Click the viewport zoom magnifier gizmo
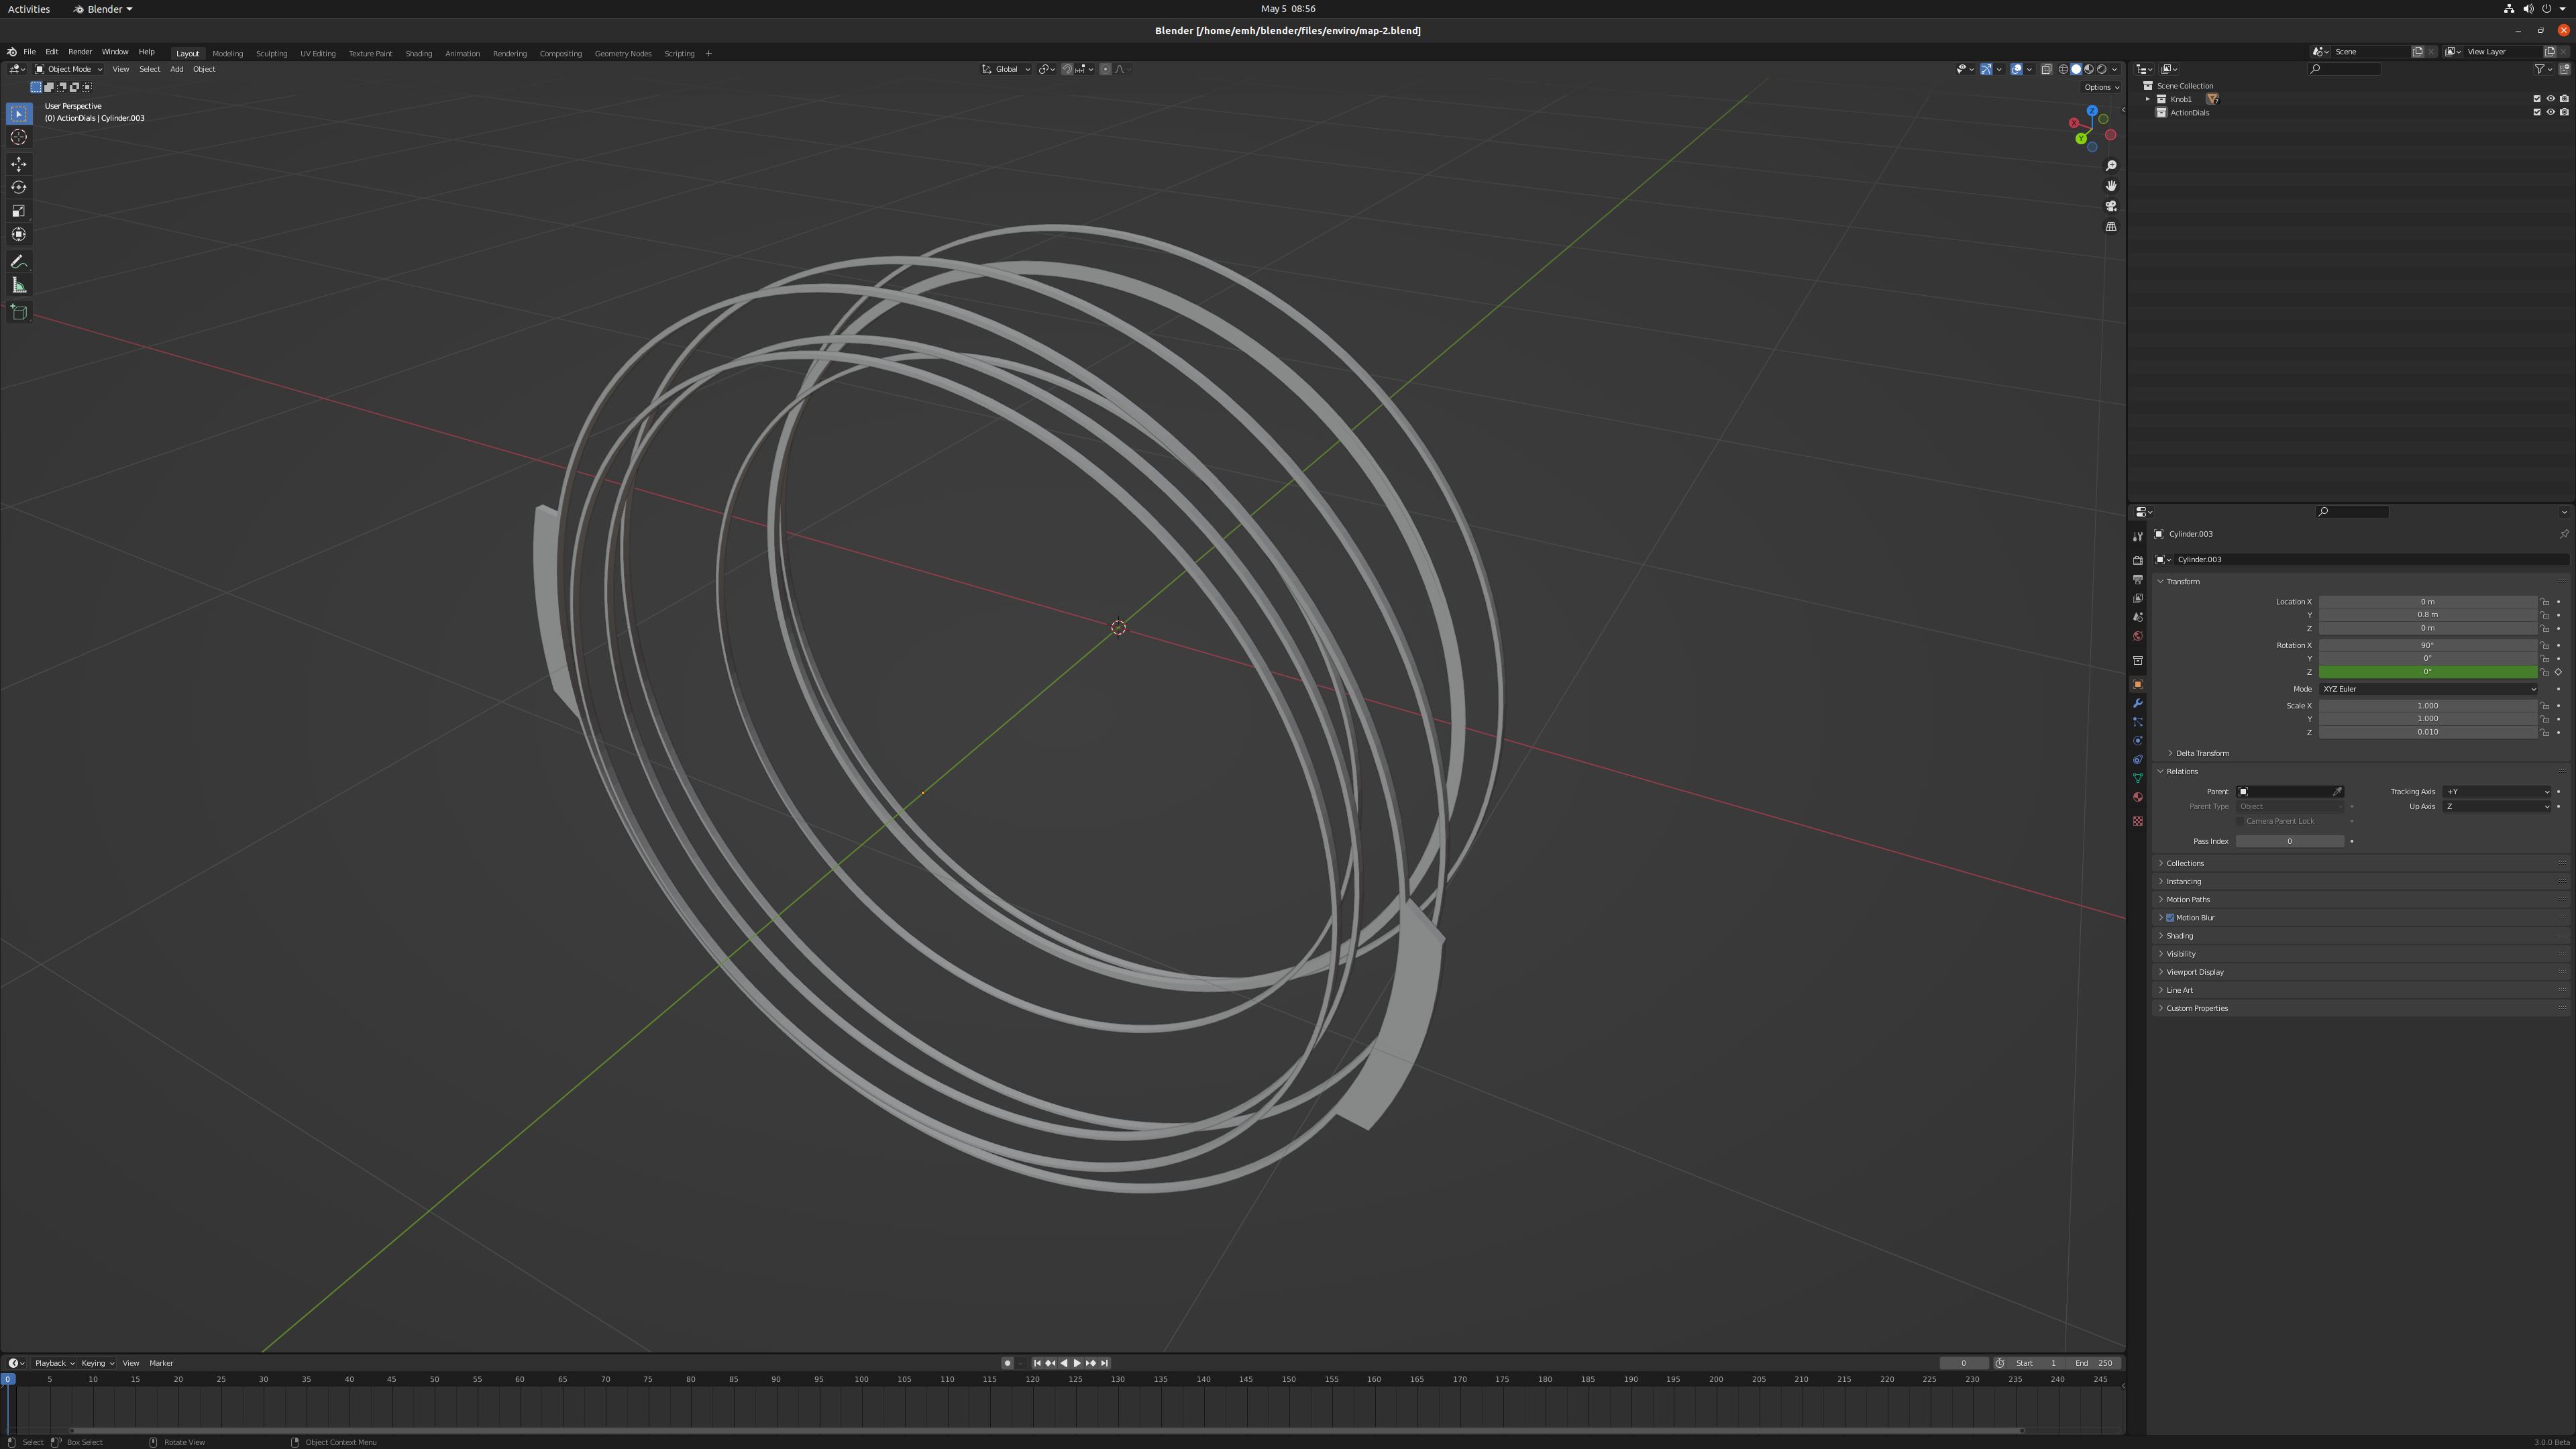This screenshot has height=1449, width=2576. click(2111, 166)
